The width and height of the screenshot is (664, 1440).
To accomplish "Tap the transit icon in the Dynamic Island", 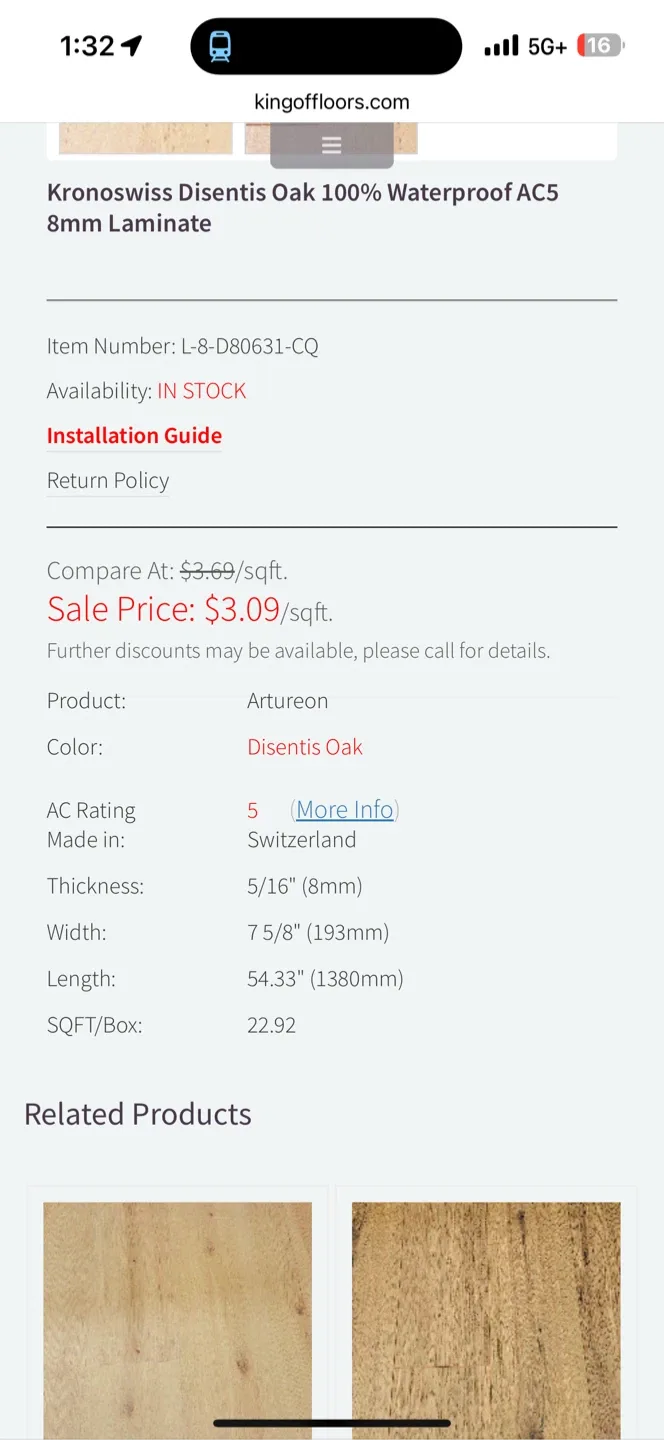I will [x=222, y=45].
